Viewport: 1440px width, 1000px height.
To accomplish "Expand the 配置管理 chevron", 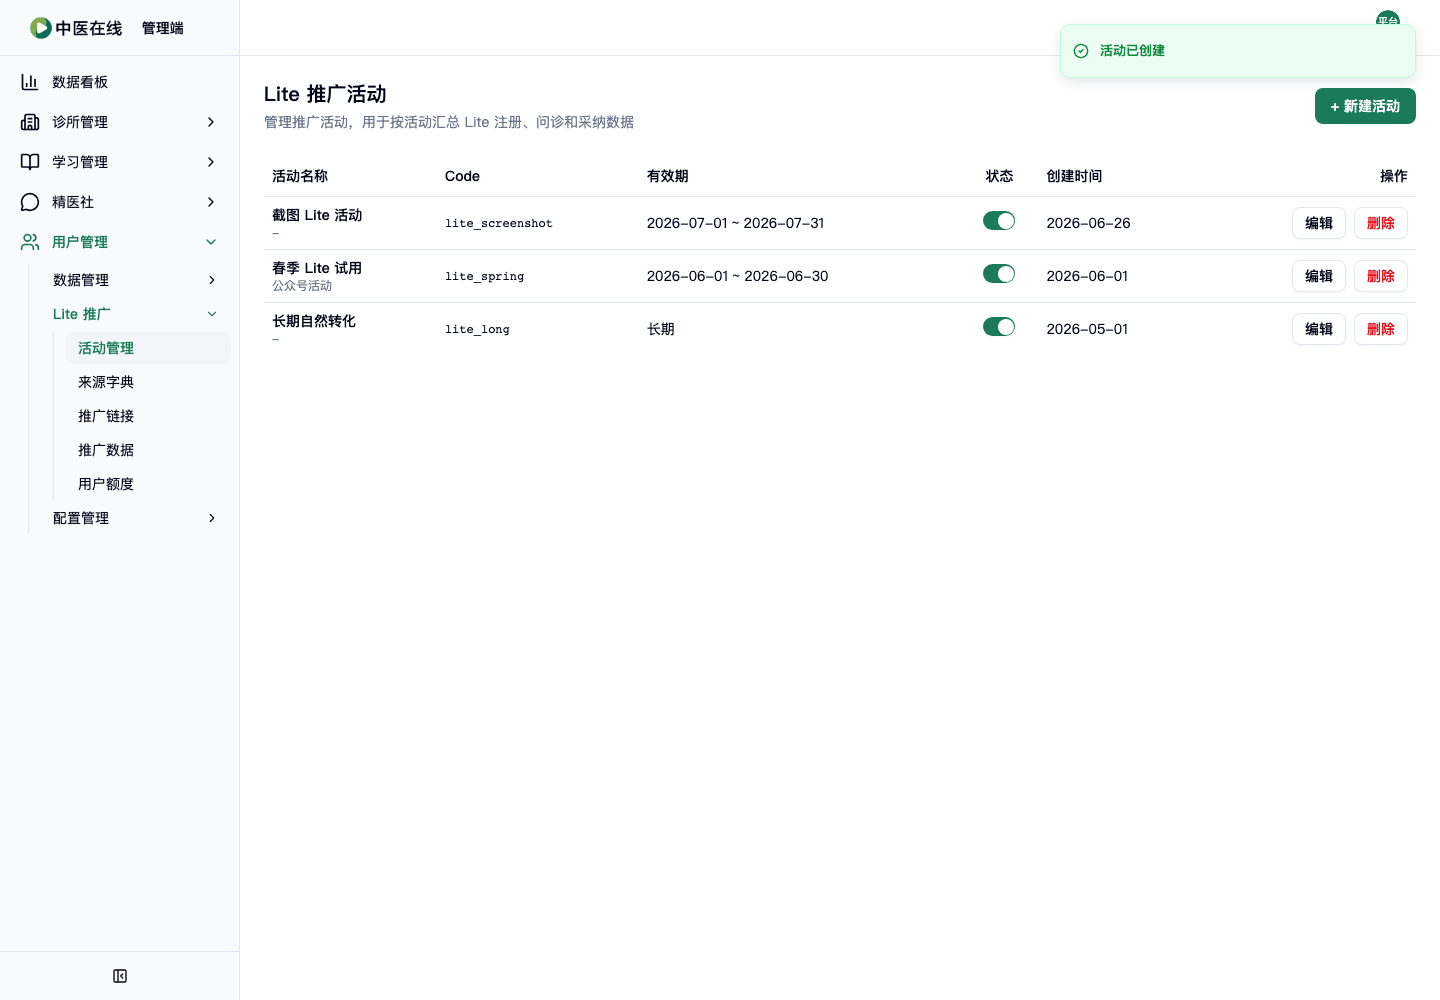I will tap(212, 518).
